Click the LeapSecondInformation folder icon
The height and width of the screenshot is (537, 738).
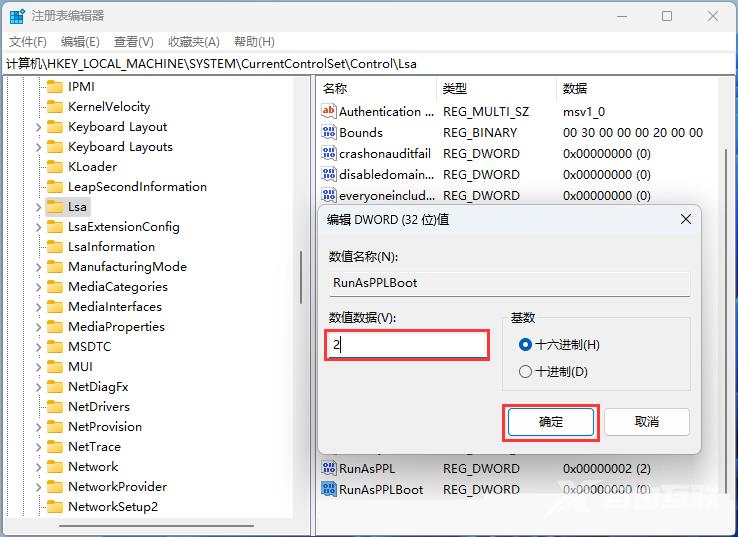pyautogui.click(x=55, y=187)
